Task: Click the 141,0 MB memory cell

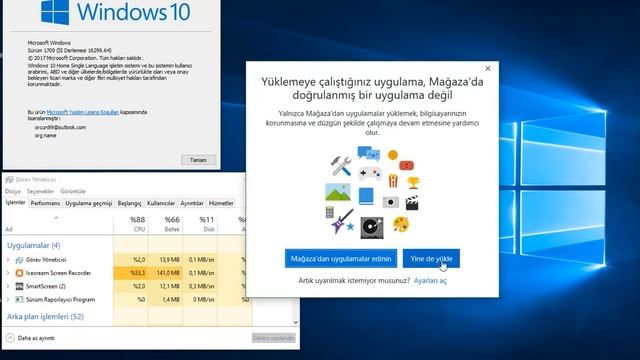Action: click(x=165, y=273)
